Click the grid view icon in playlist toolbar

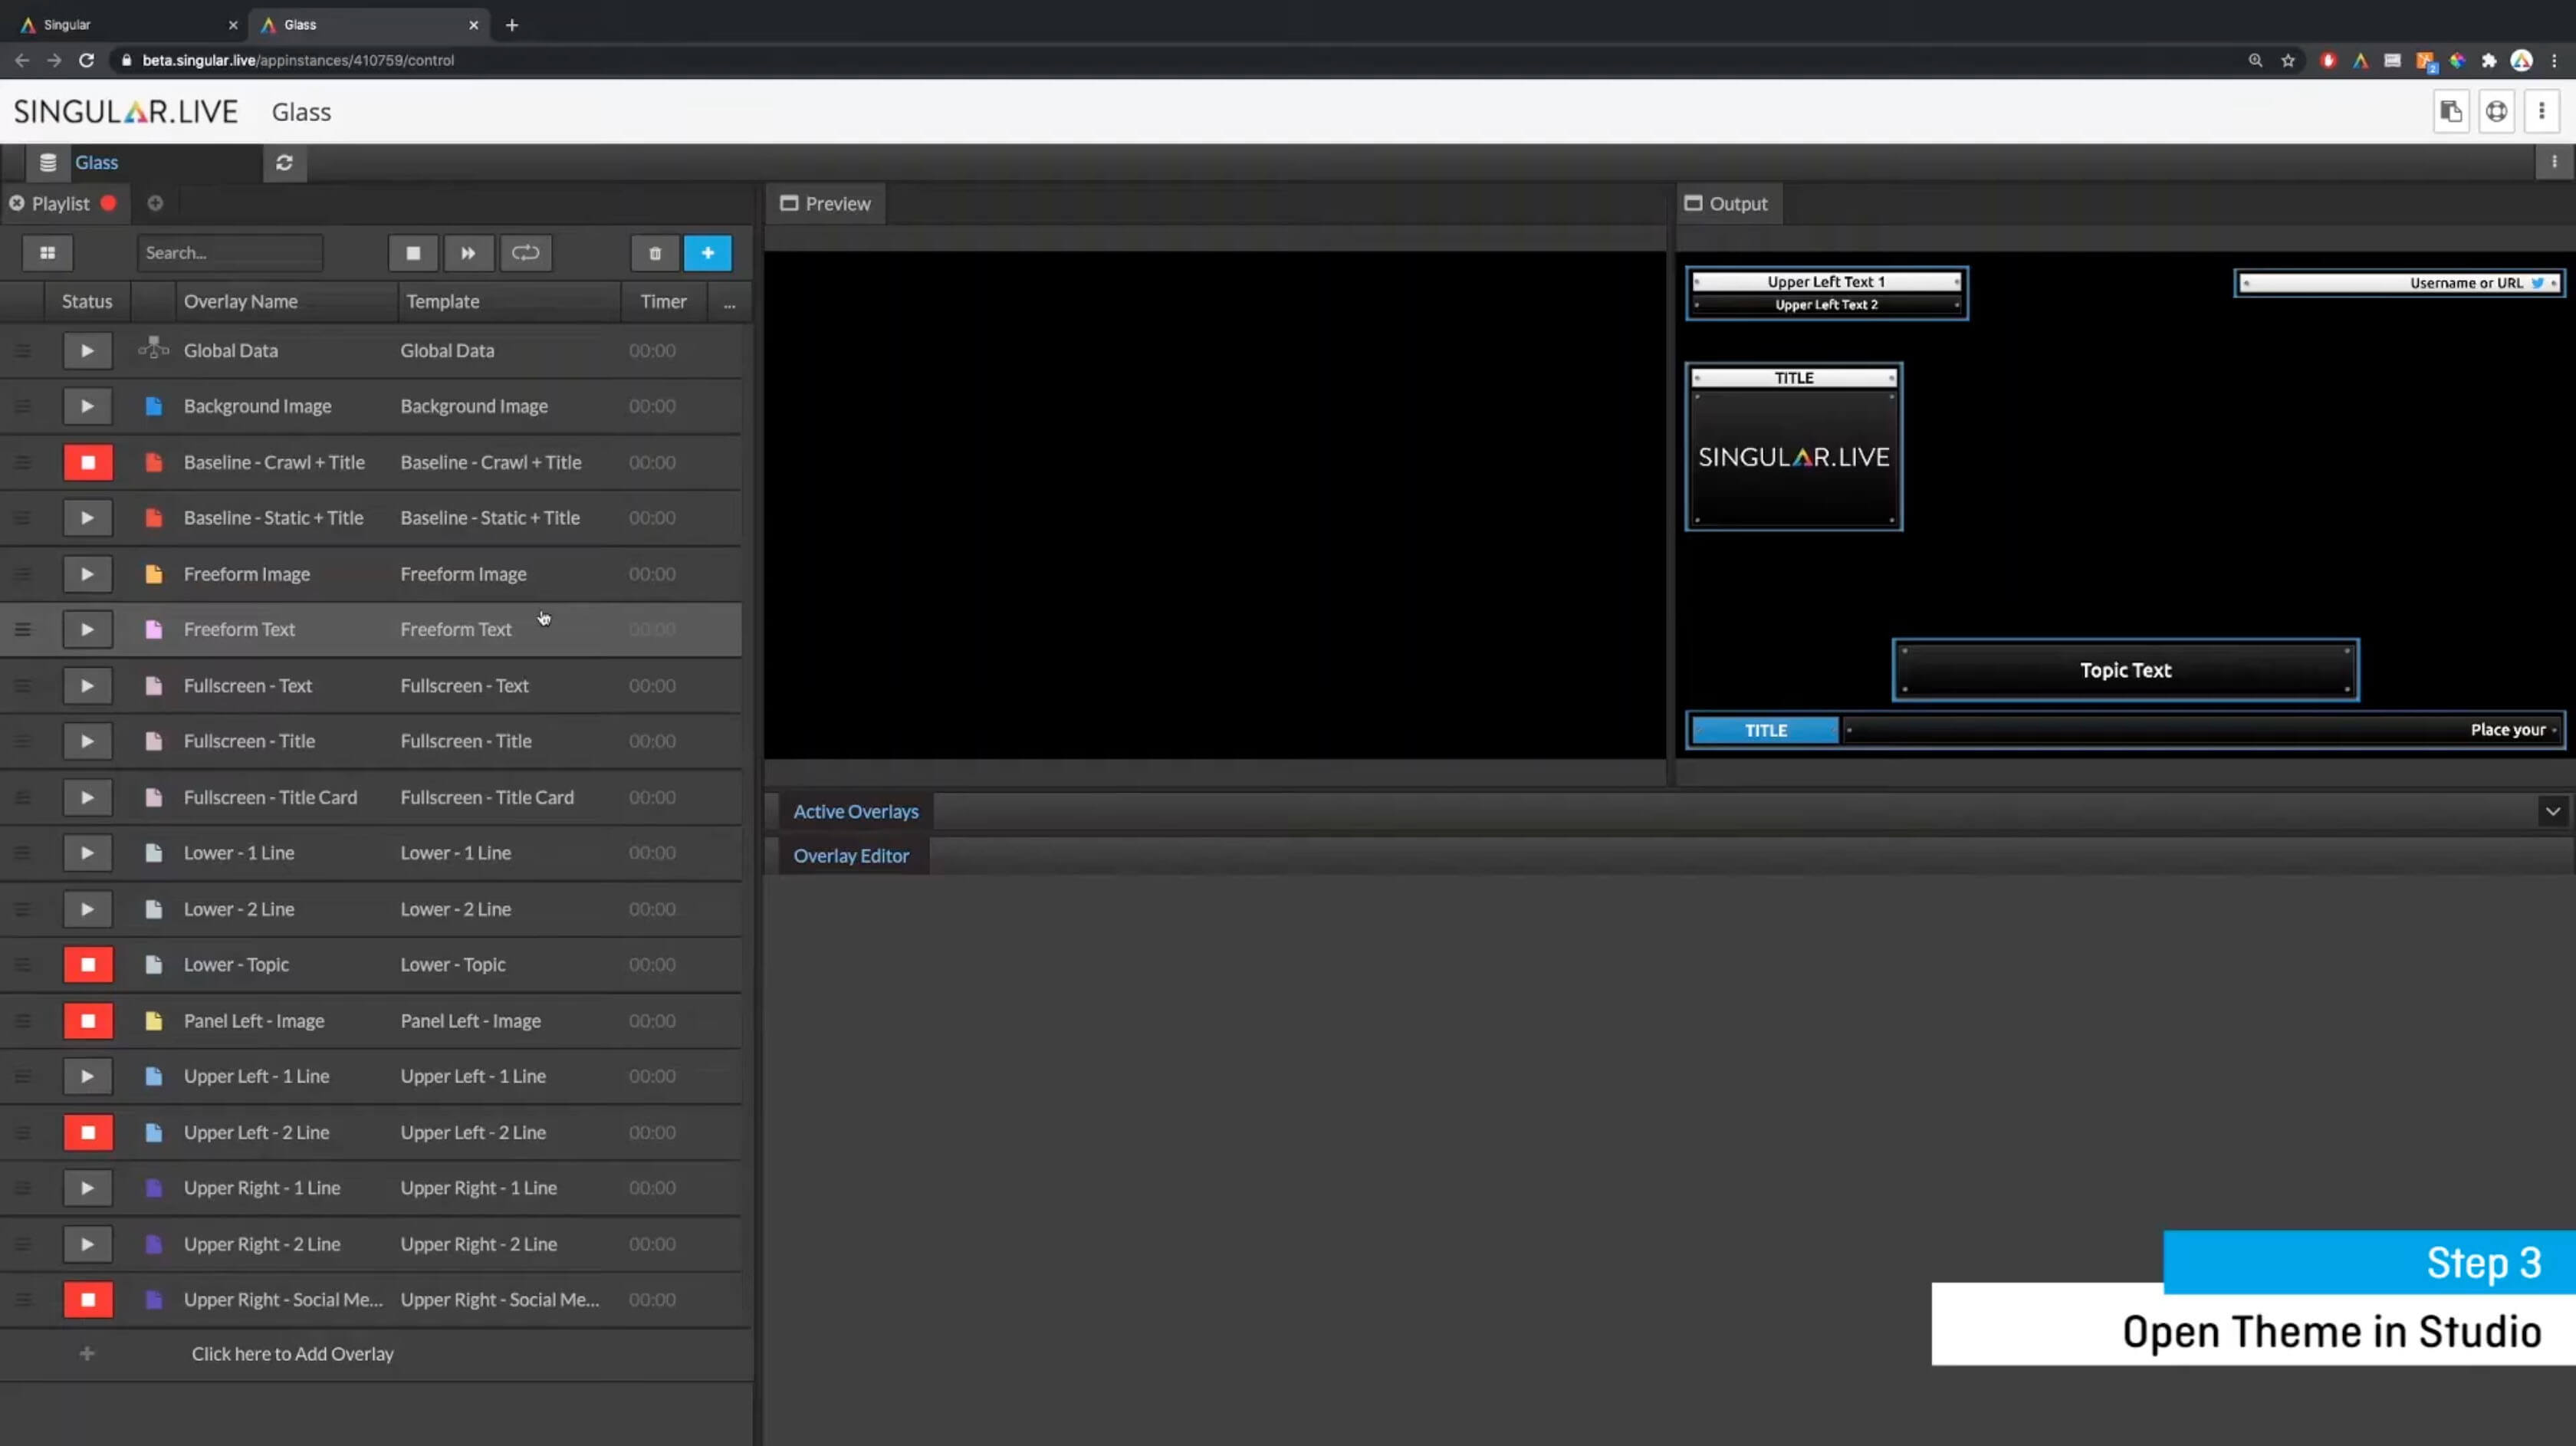click(47, 253)
